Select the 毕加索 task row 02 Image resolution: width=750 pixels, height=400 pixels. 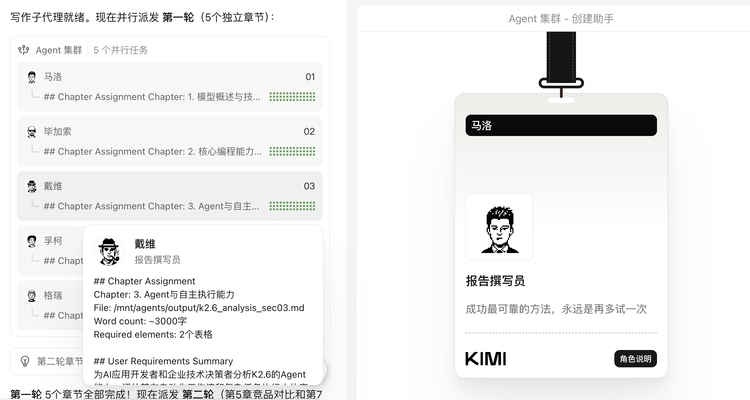point(170,132)
